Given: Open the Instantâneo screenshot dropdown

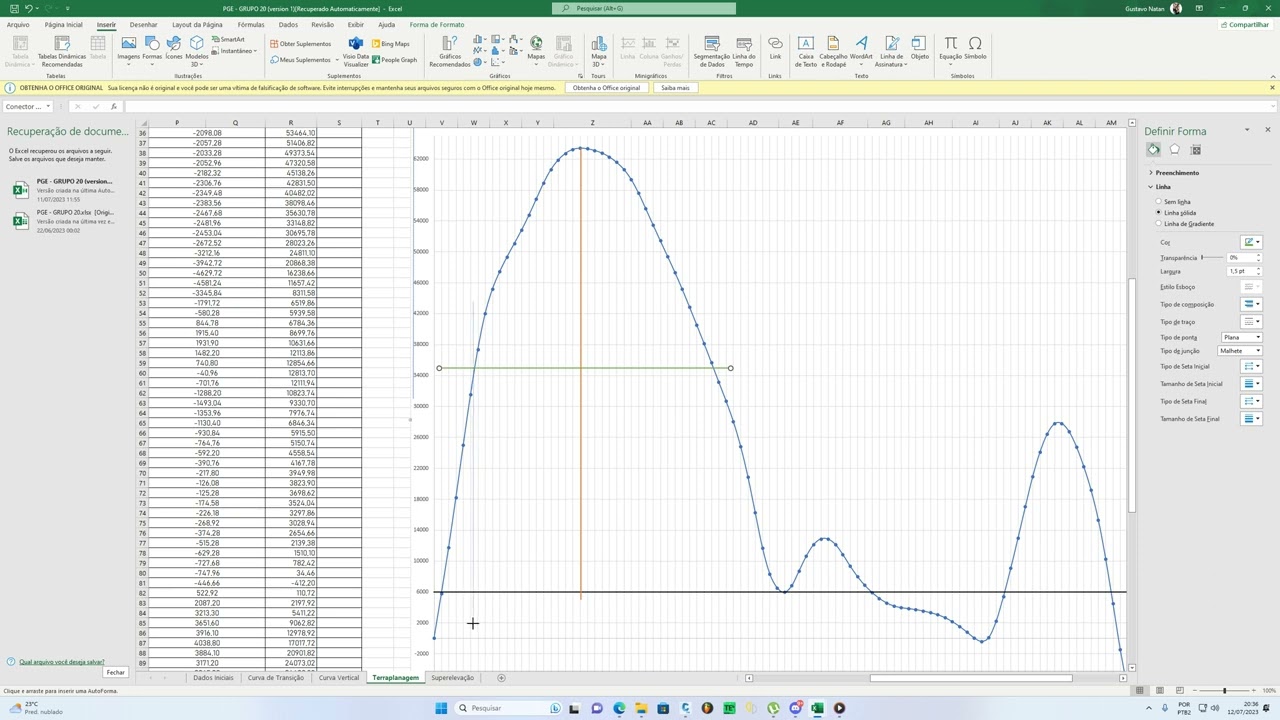Looking at the screenshot, I should pos(236,51).
